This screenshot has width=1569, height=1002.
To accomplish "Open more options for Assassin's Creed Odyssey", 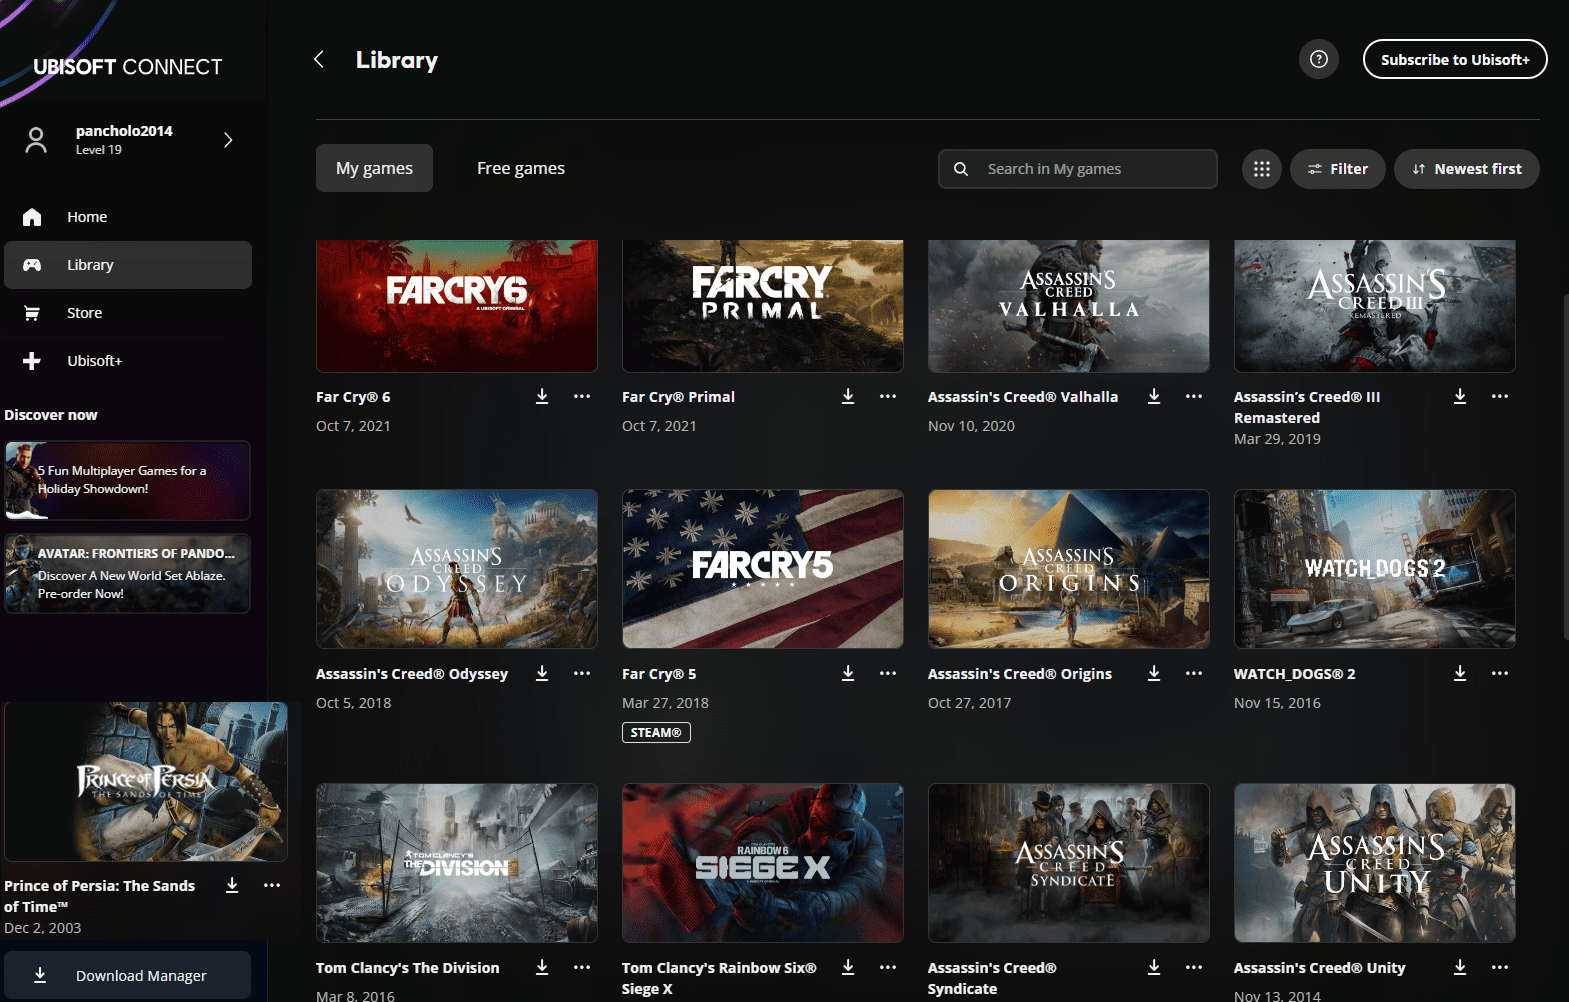I will tap(582, 673).
